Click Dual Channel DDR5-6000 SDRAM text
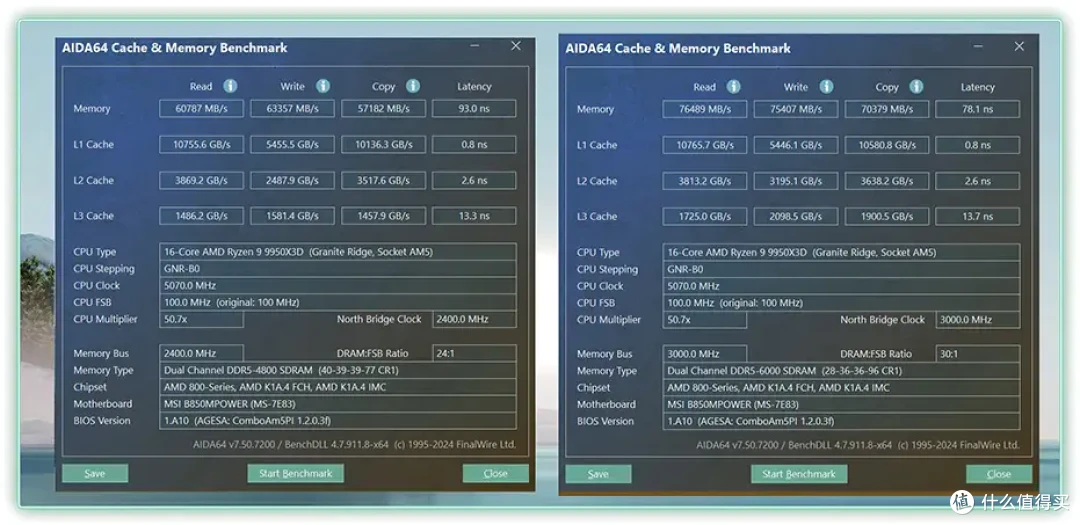 coord(742,371)
